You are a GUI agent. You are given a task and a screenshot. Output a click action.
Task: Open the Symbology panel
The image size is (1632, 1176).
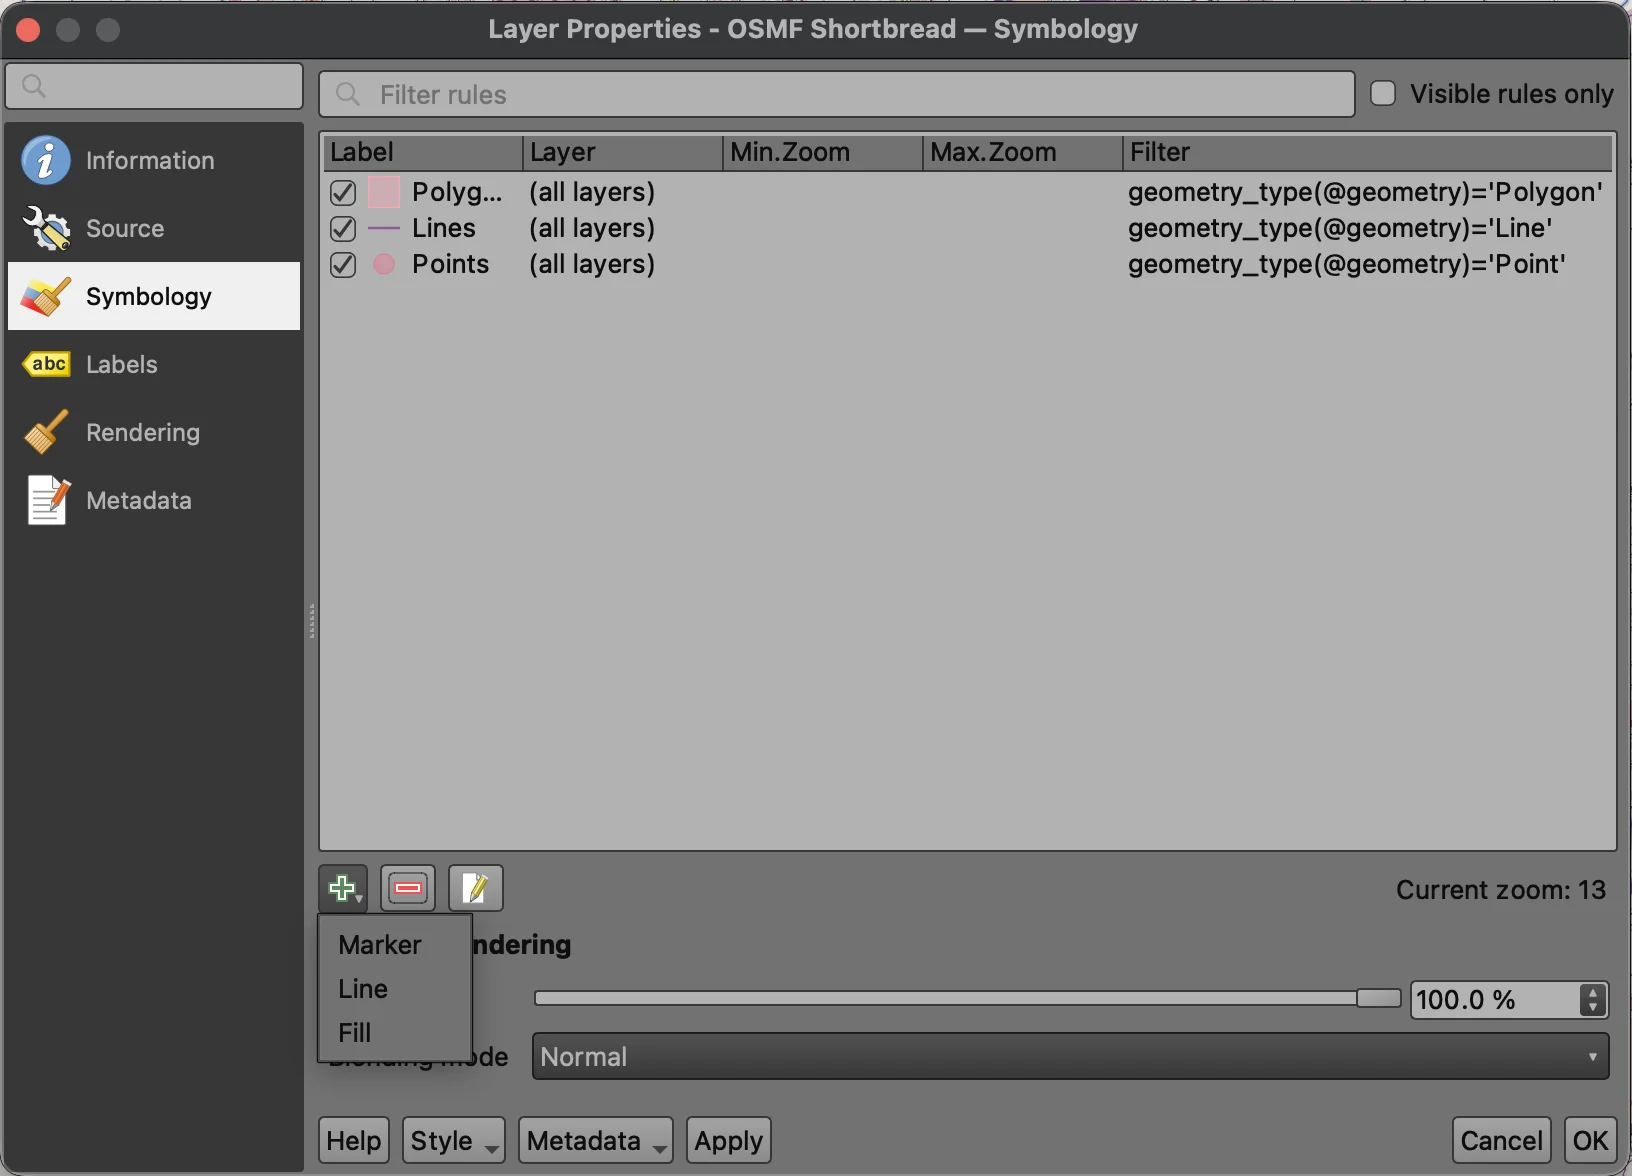tap(150, 296)
